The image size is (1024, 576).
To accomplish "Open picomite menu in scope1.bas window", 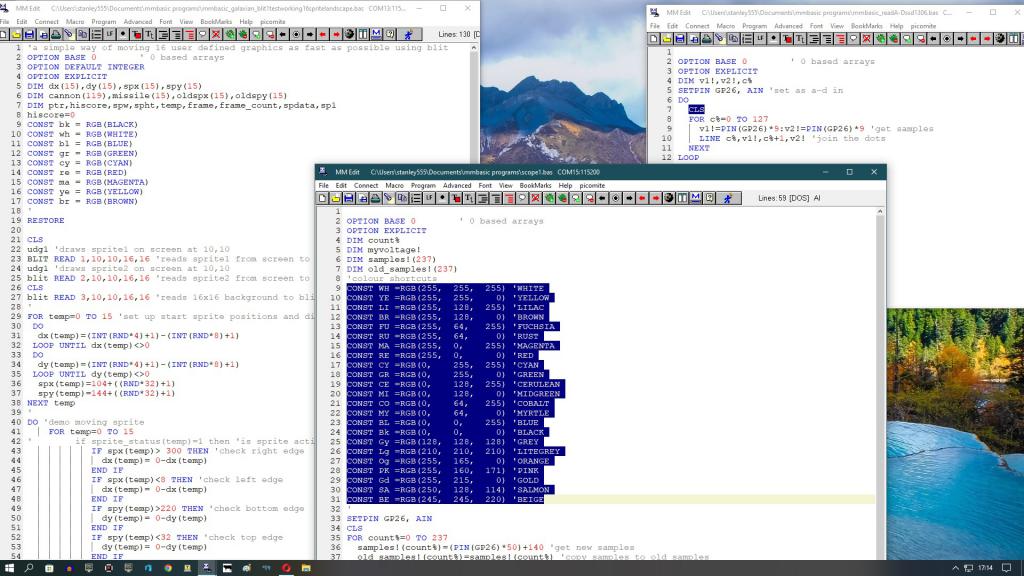I will point(592,185).
